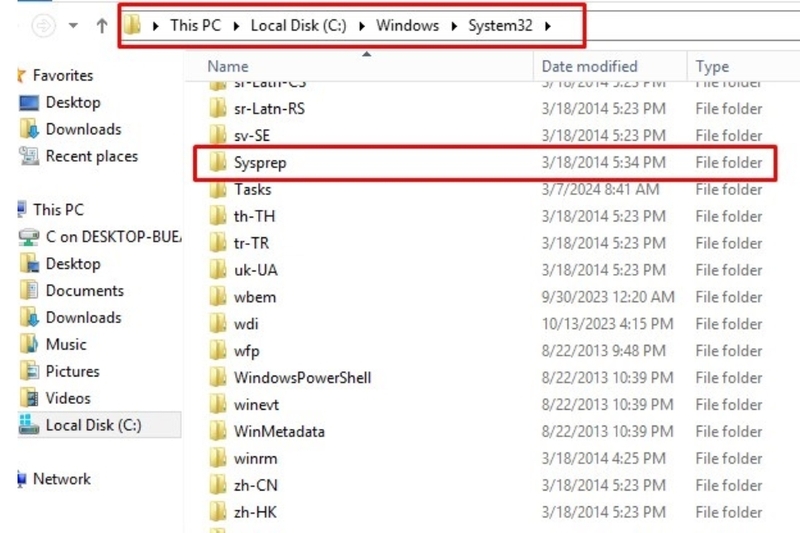Select Favorites in the navigation pane
Image resolution: width=800 pixels, height=533 pixels.
(x=63, y=75)
